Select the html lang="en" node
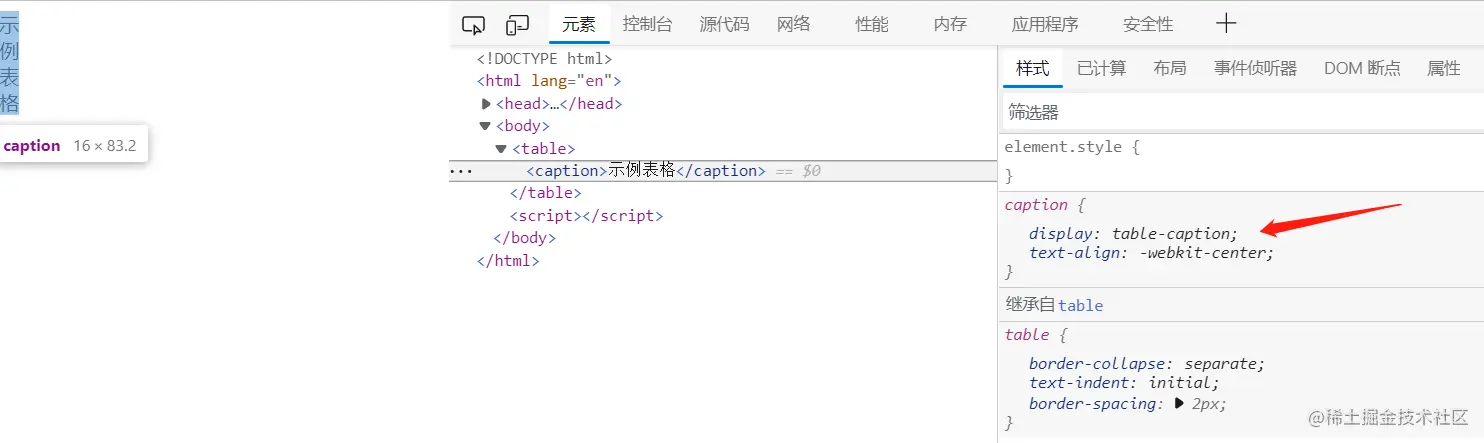The height and width of the screenshot is (443, 1484). point(549,81)
